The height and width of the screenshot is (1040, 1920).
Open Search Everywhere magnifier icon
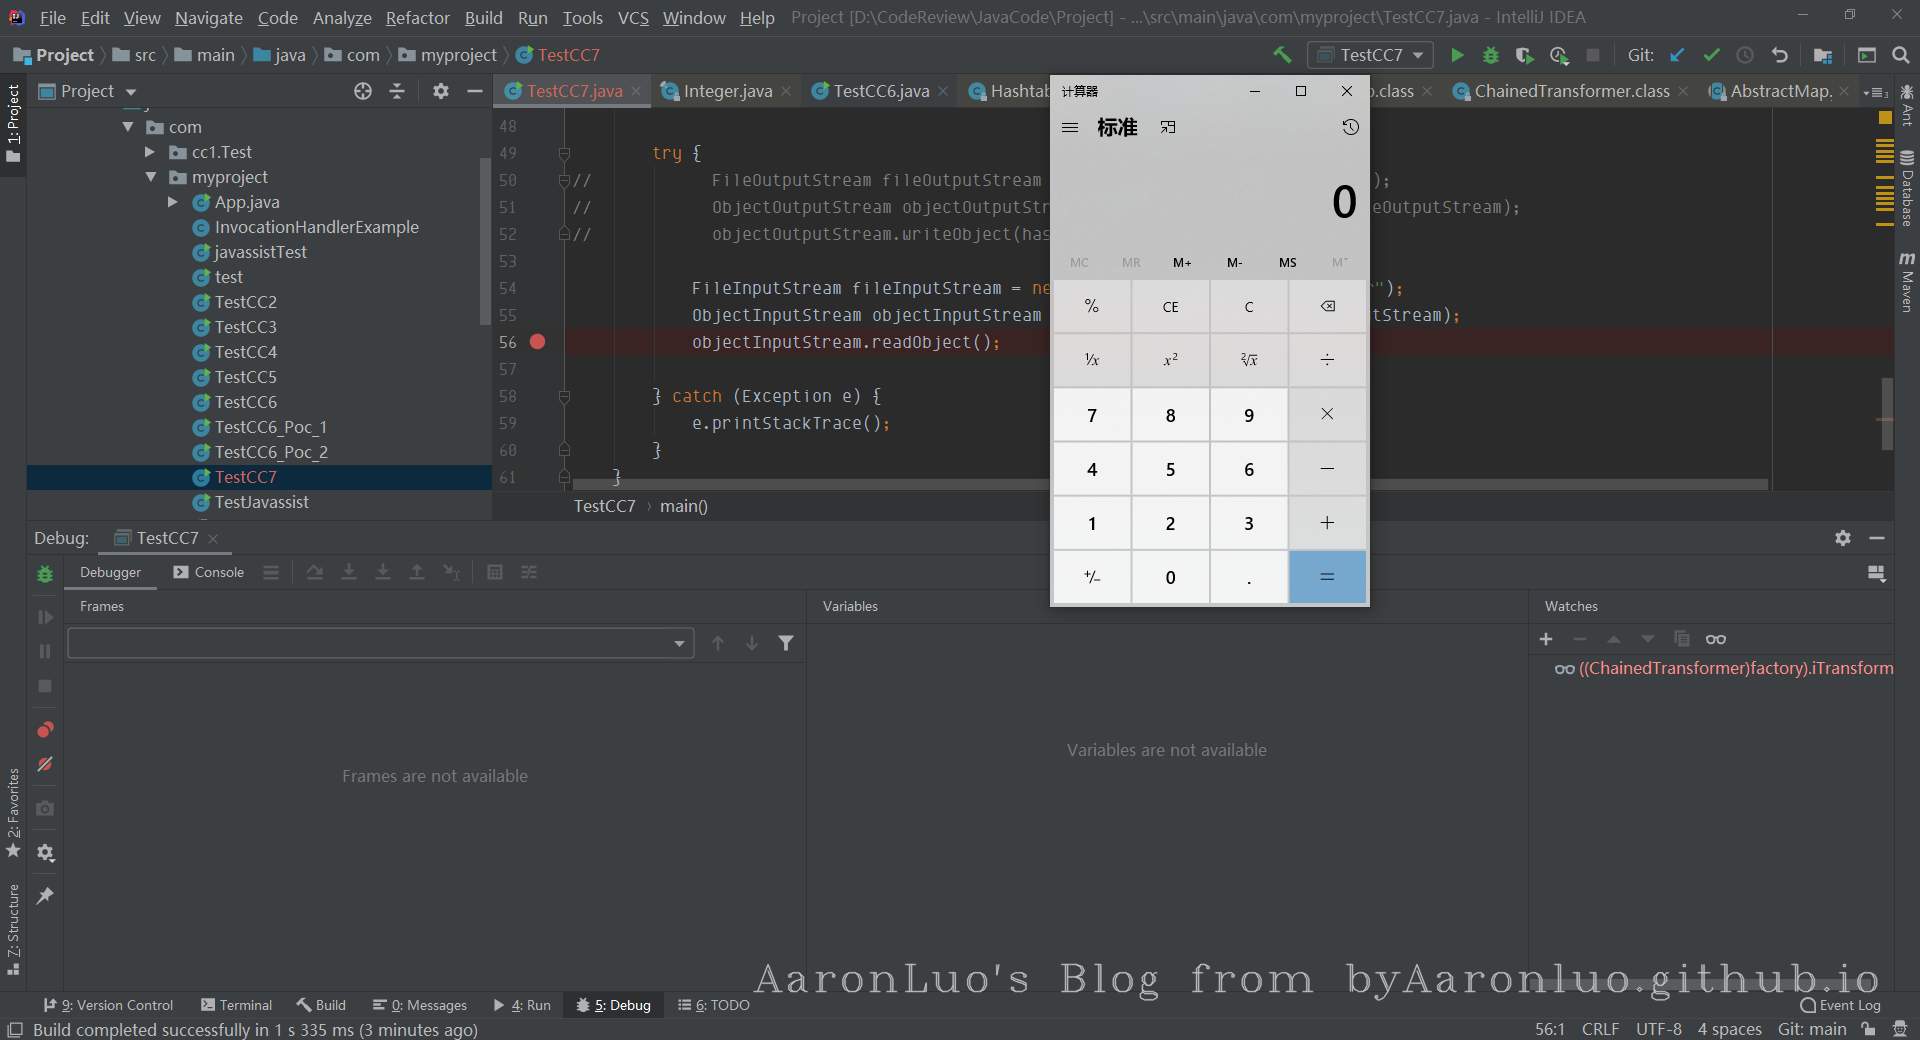(1901, 55)
